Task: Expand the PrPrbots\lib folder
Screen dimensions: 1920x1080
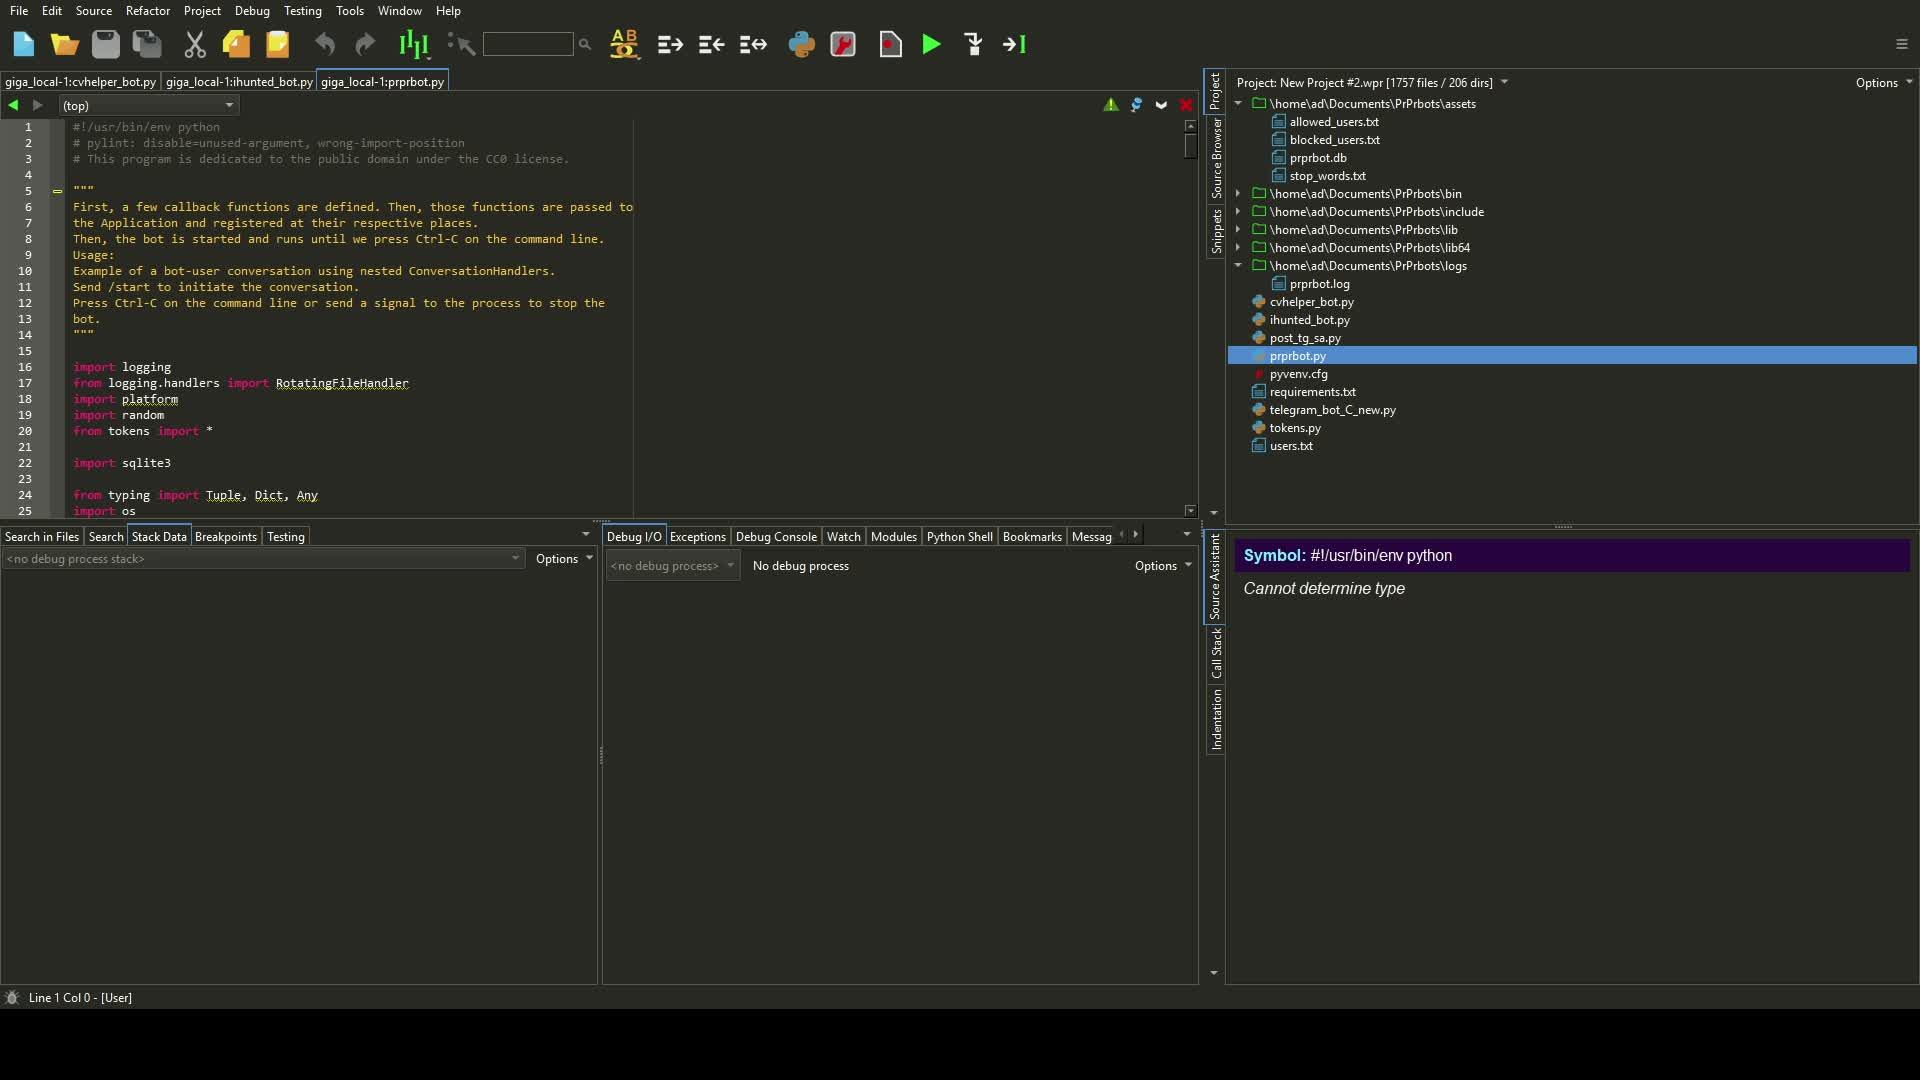Action: [x=1238, y=230]
